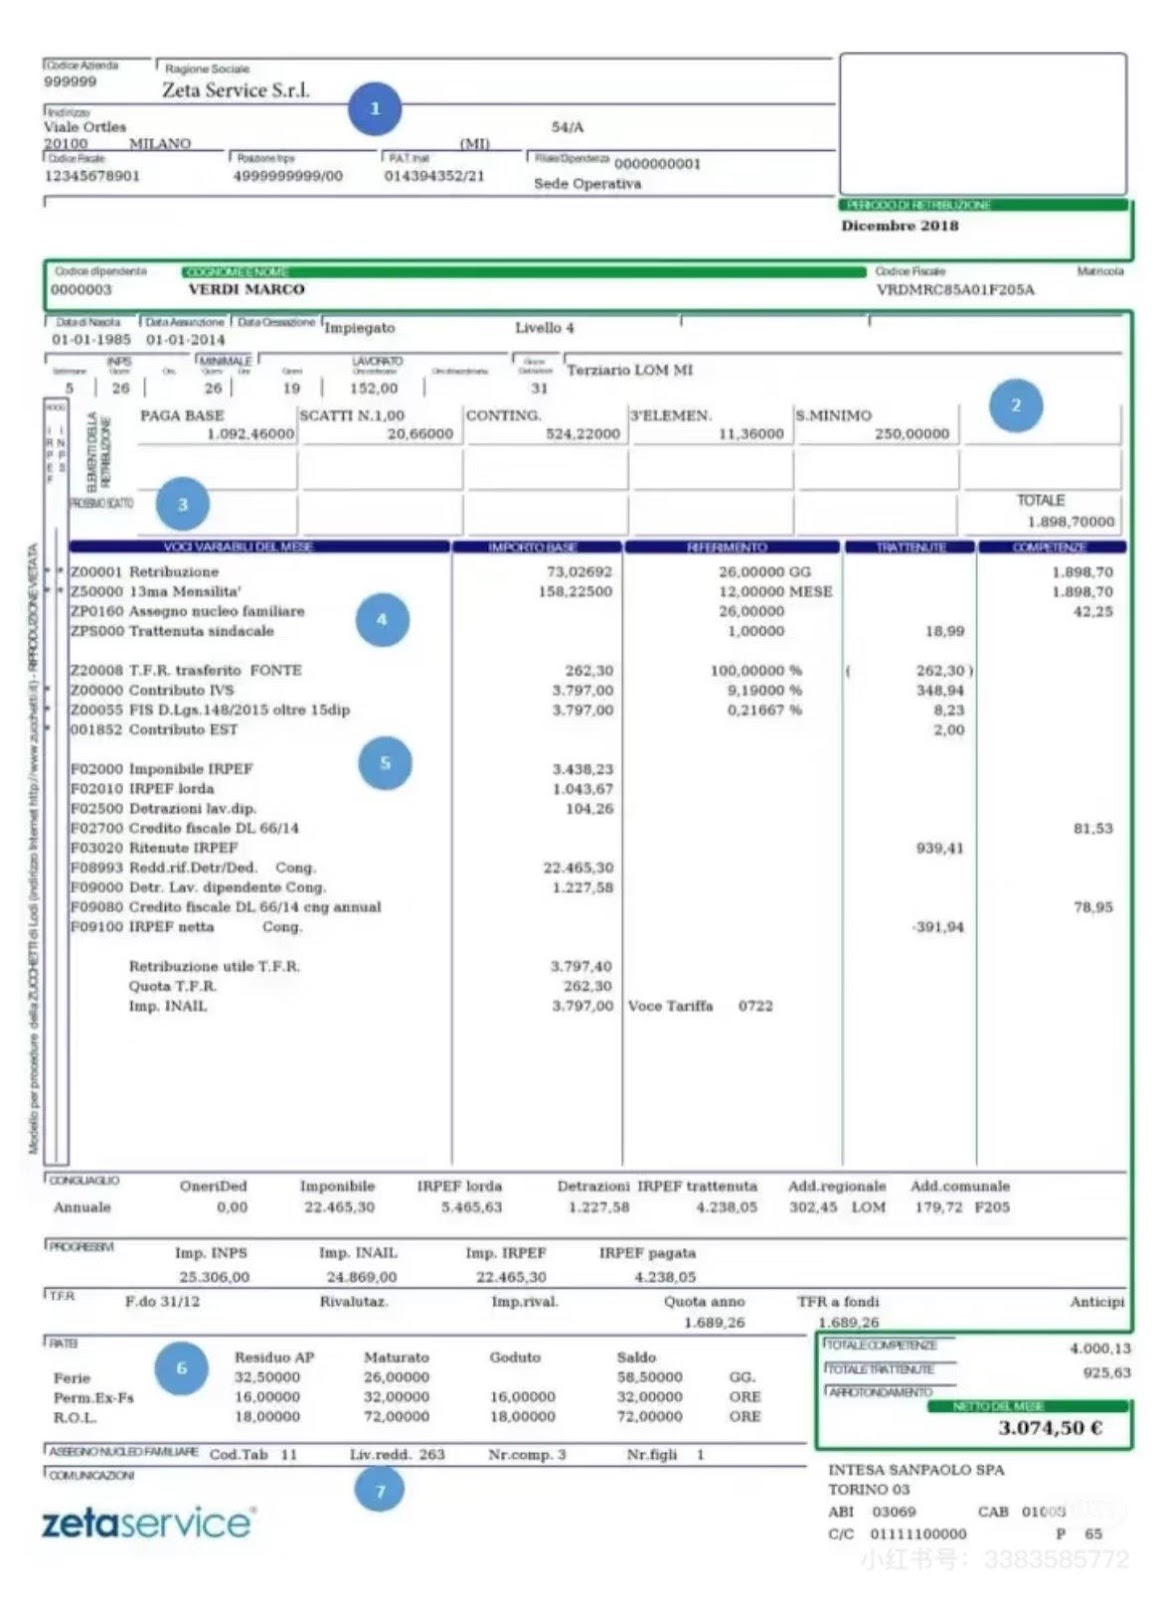Select total trattenute "925,63"
The height and width of the screenshot is (1600, 1163).
1106,1373
